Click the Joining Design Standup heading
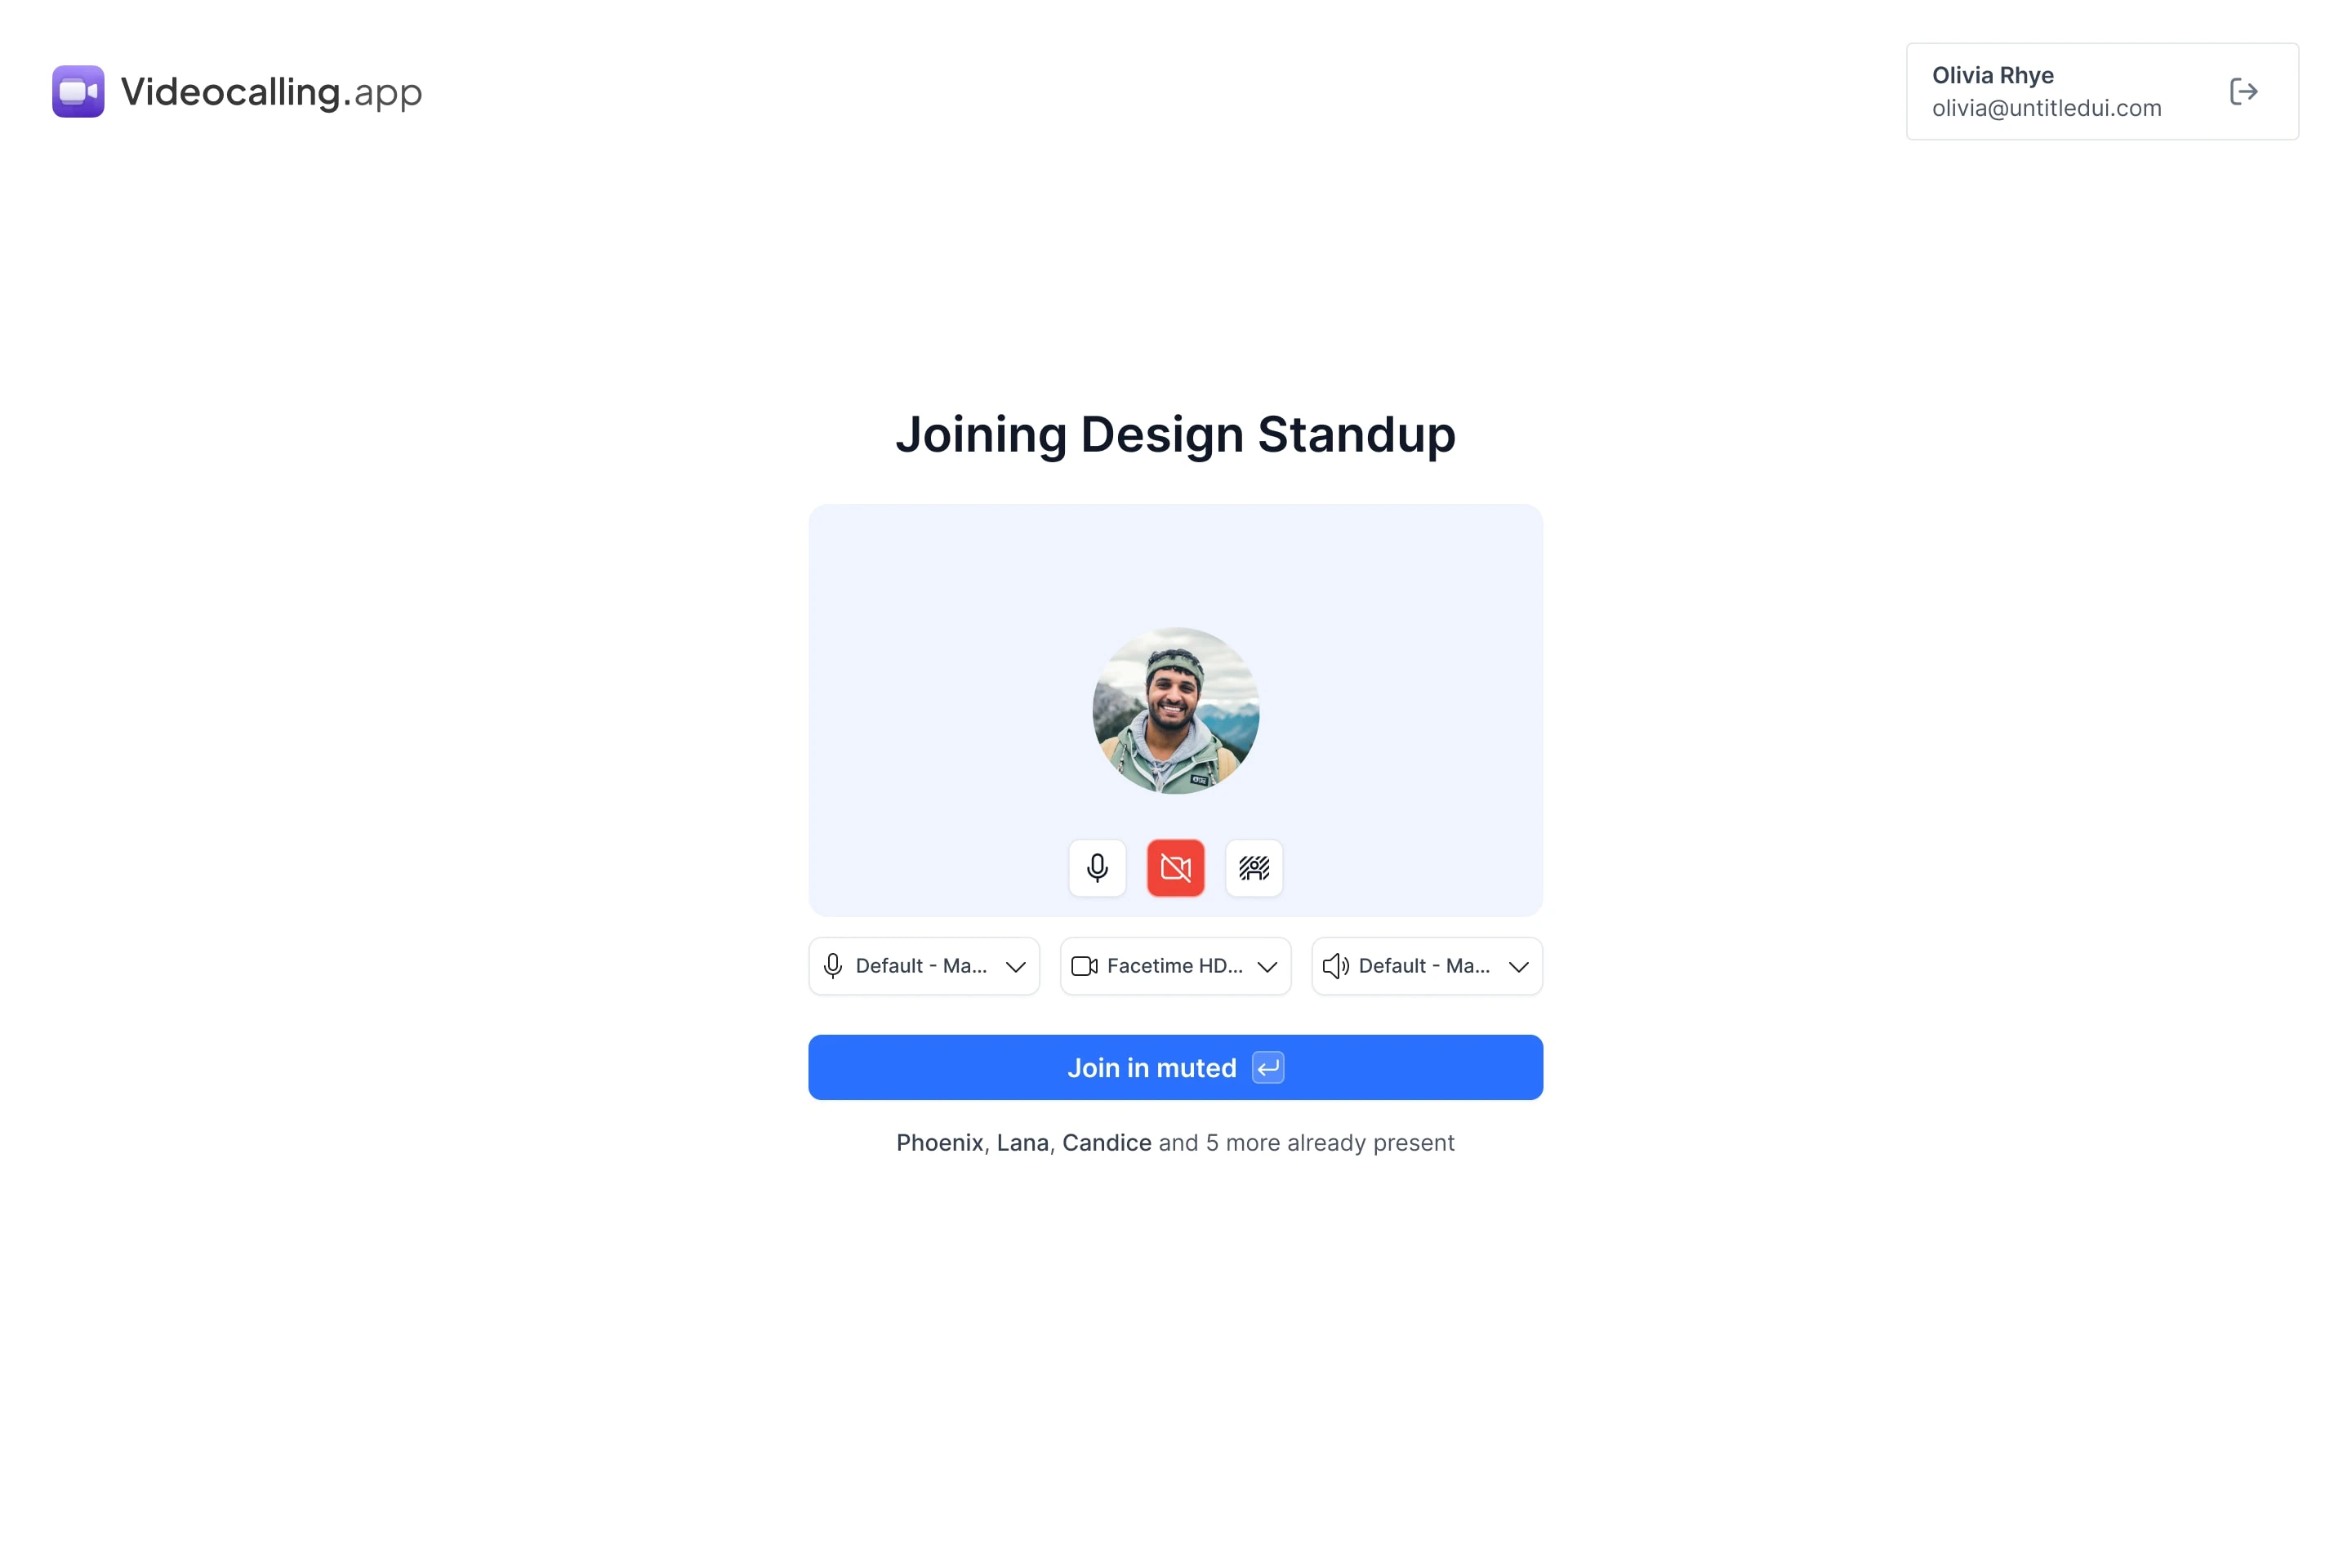 (x=1175, y=434)
